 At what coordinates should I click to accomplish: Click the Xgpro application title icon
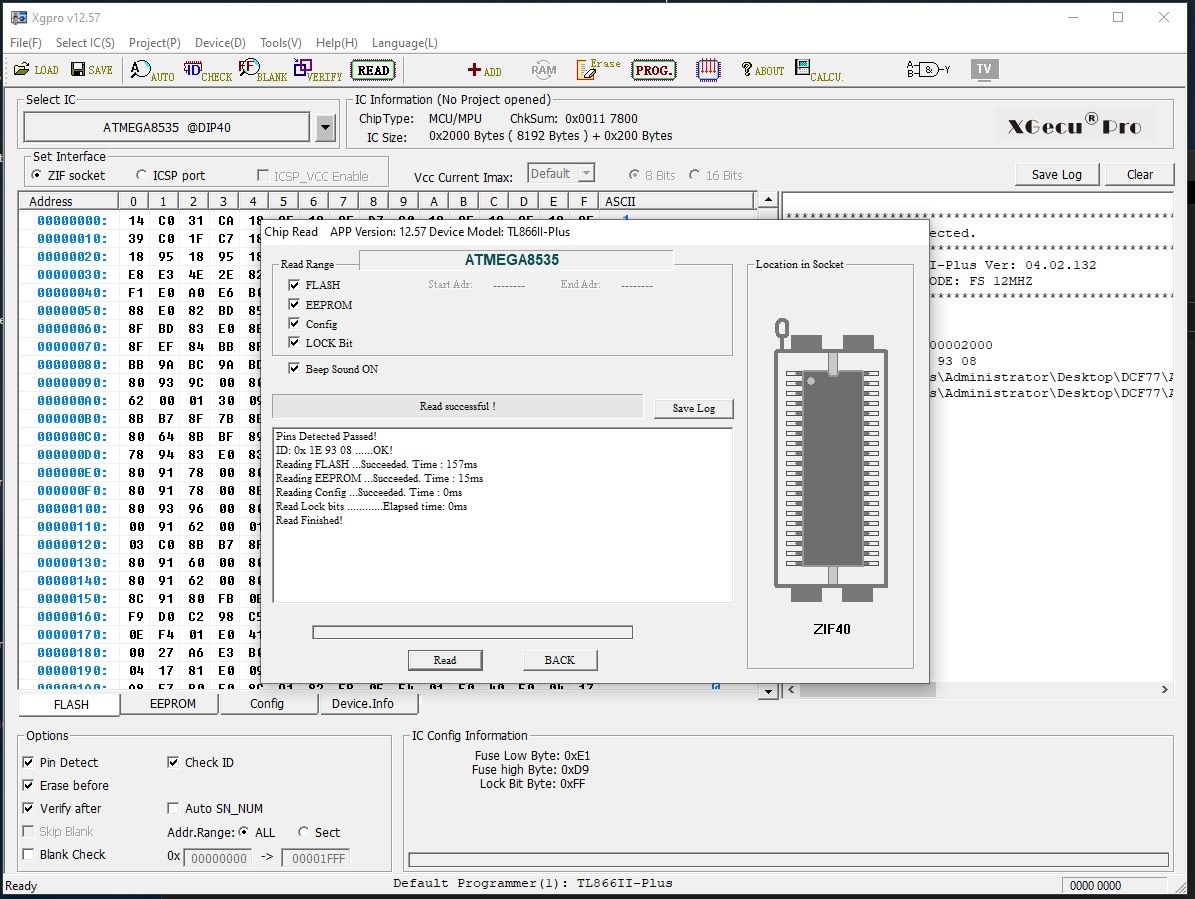(19, 17)
